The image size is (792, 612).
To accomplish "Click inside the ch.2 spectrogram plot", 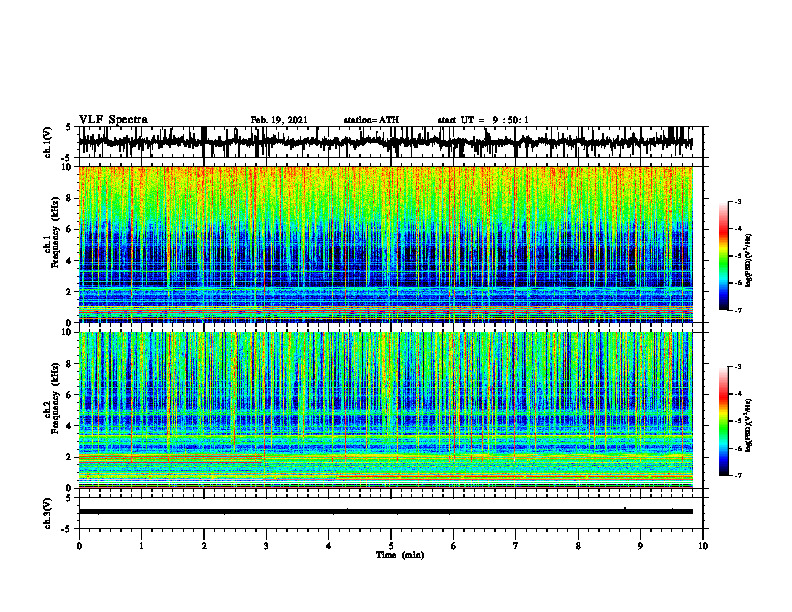I will coord(386,410).
